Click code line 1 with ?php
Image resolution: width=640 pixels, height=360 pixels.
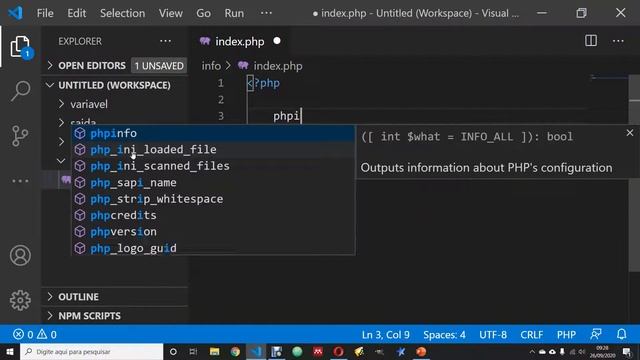coord(264,83)
